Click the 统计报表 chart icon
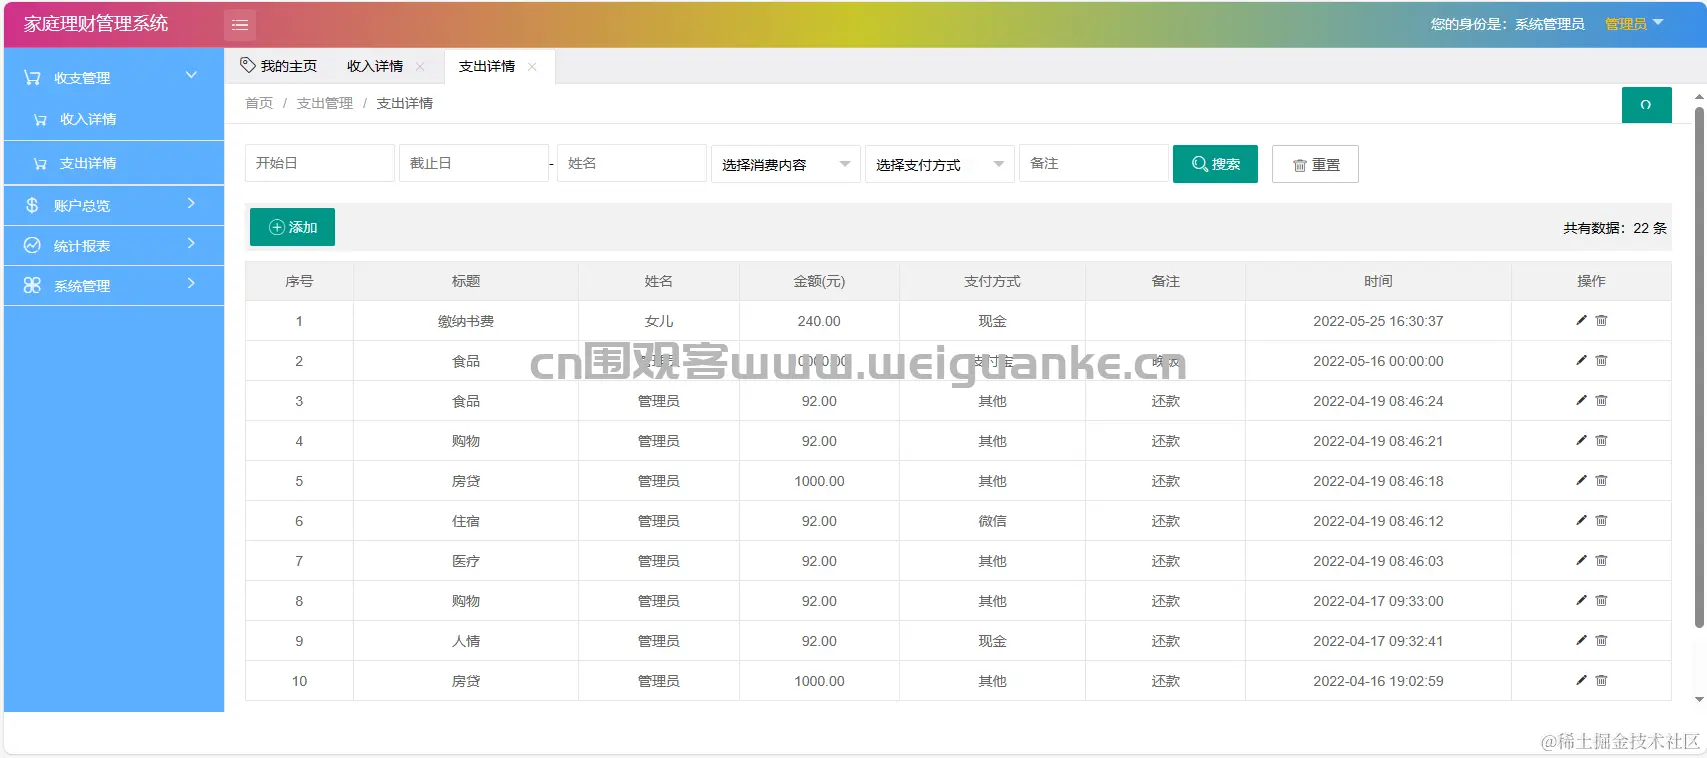Screen dimensions: 1707x758 (32, 245)
